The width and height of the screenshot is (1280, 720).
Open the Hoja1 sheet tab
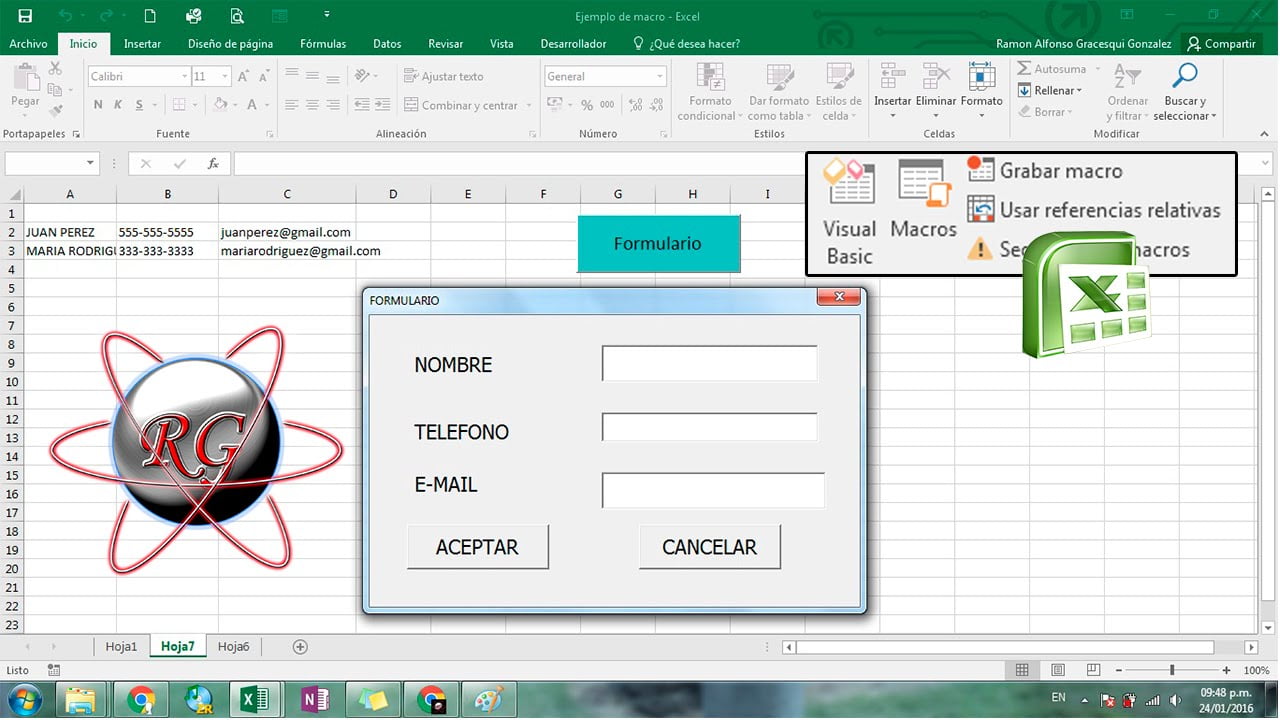[121, 647]
